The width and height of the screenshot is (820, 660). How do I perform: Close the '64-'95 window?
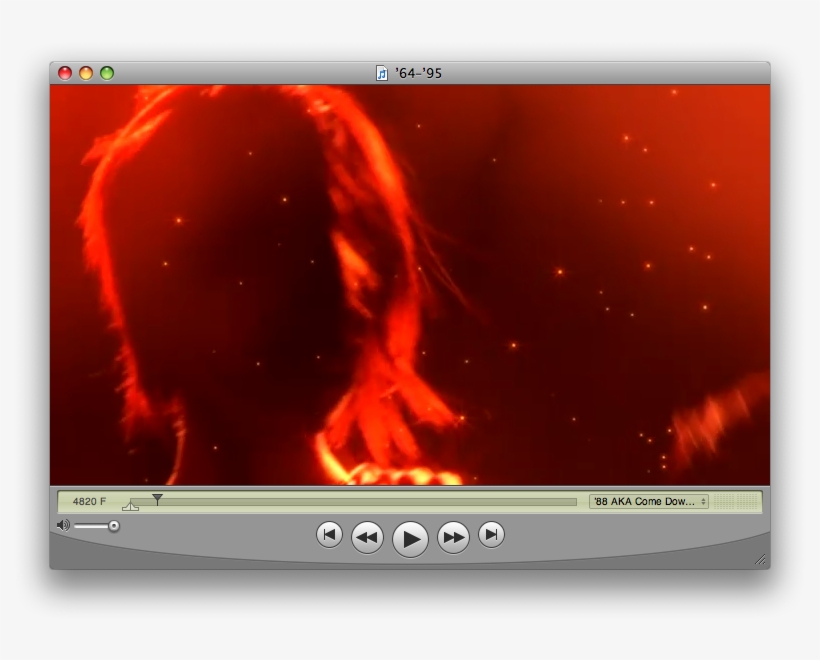(65, 73)
